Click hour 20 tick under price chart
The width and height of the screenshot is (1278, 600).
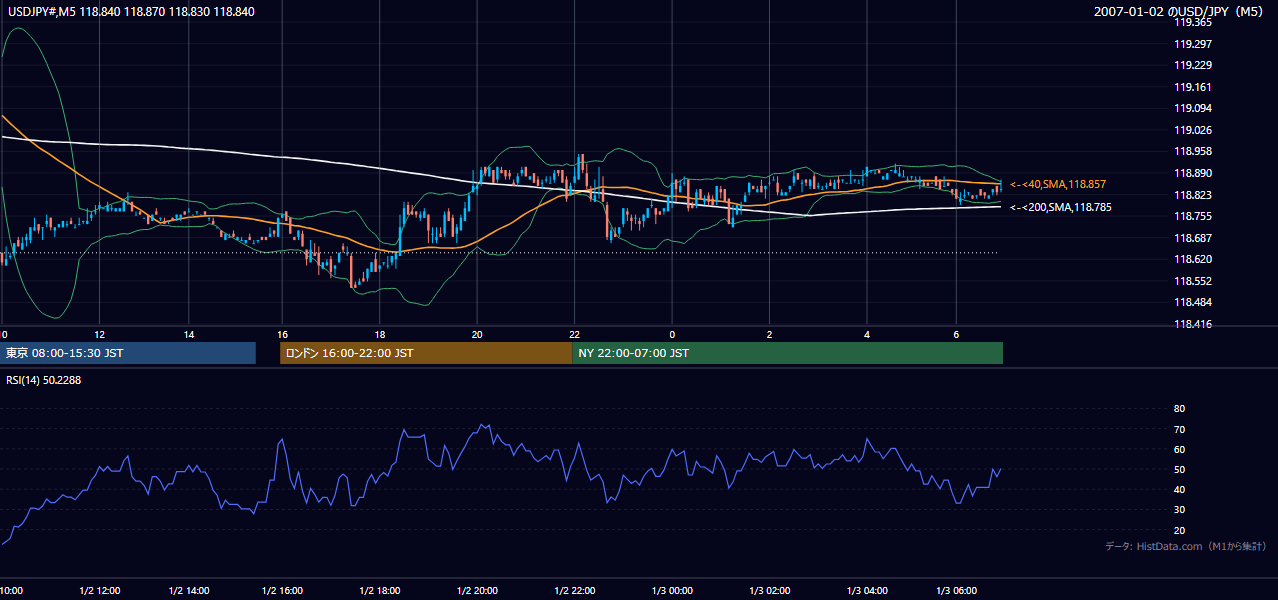477,334
